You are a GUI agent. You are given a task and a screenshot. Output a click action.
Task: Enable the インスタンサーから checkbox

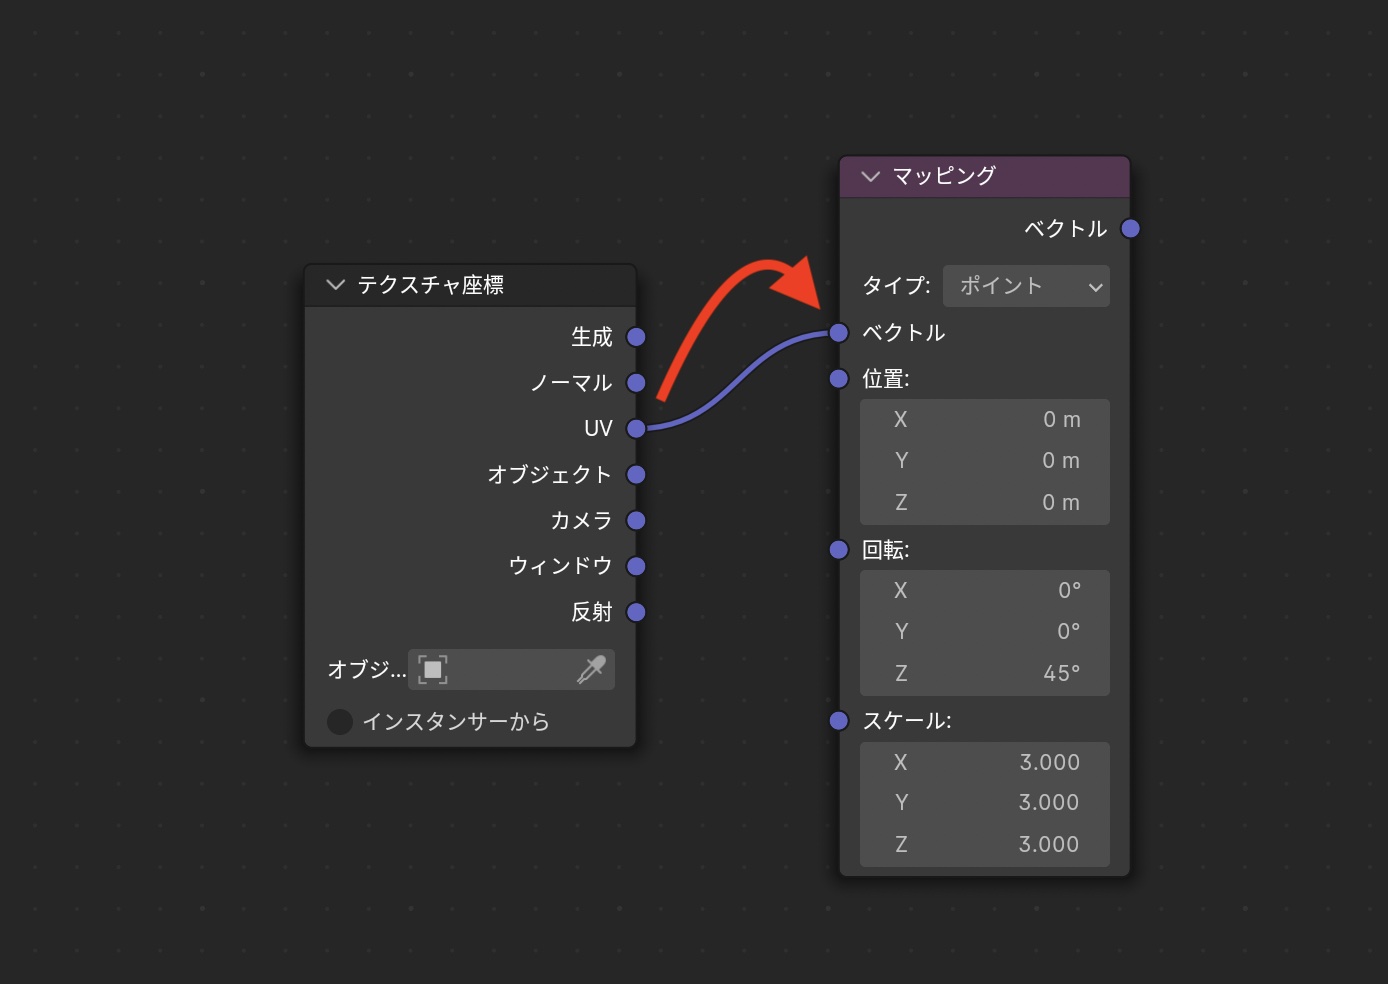(x=340, y=721)
